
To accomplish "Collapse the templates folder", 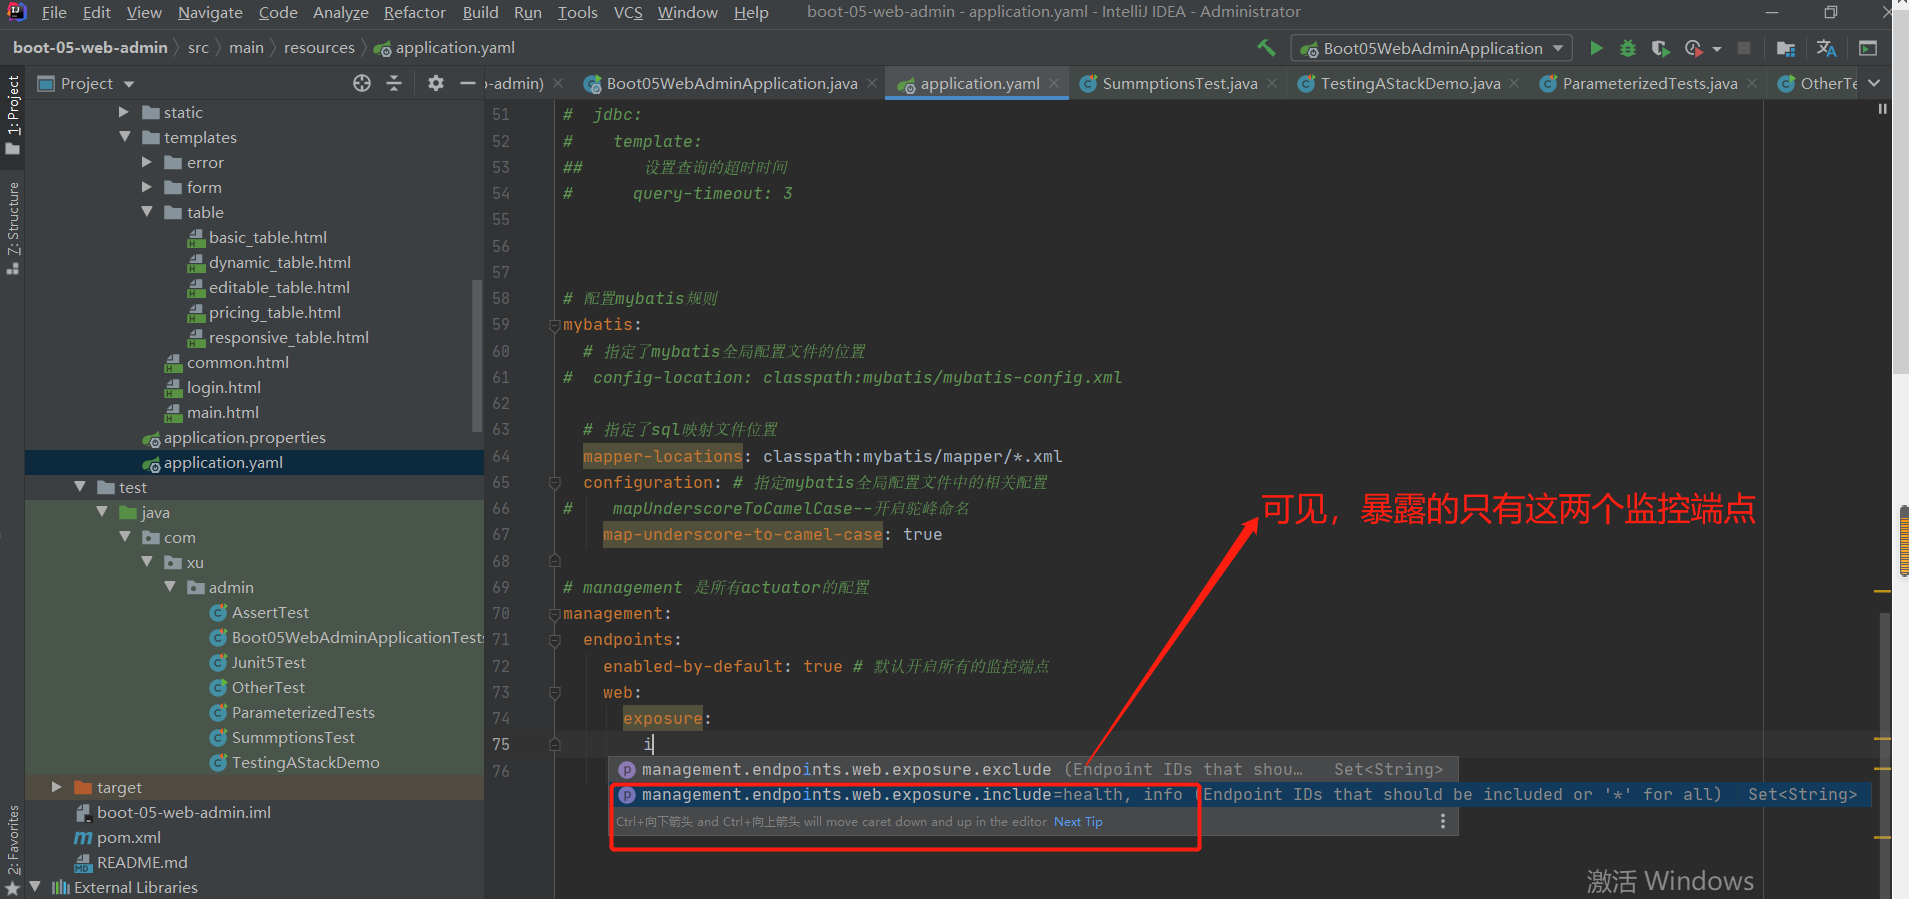I will click(x=124, y=137).
